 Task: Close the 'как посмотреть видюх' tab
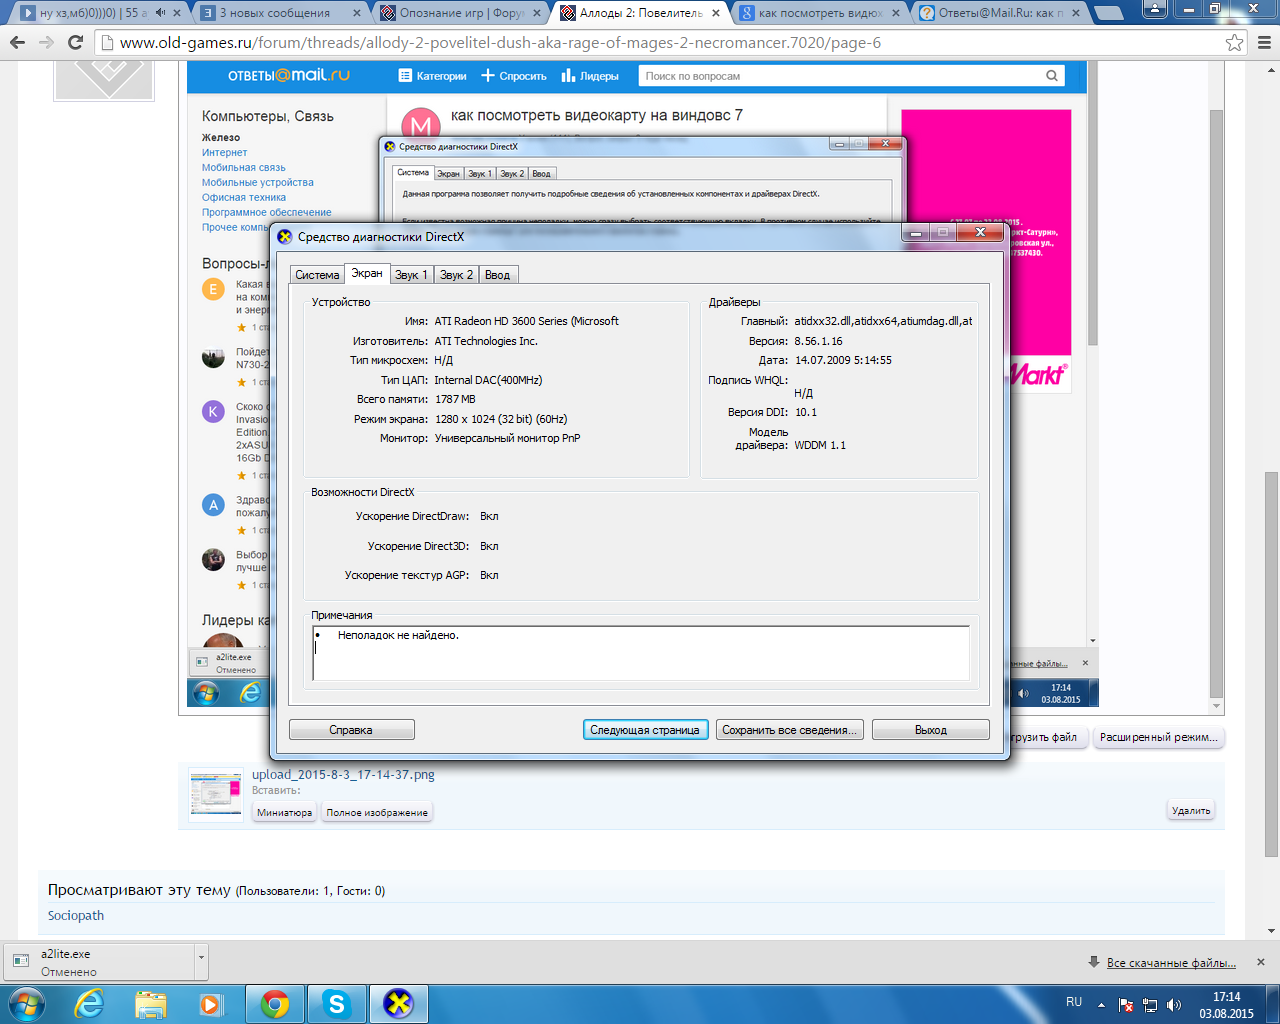coord(895,13)
